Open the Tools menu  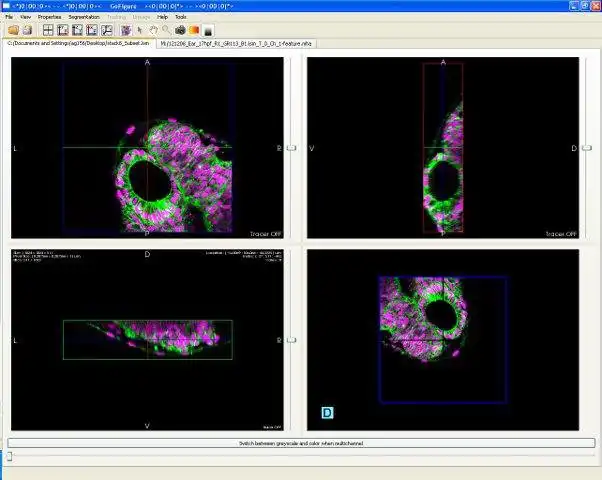pyautogui.click(x=180, y=17)
